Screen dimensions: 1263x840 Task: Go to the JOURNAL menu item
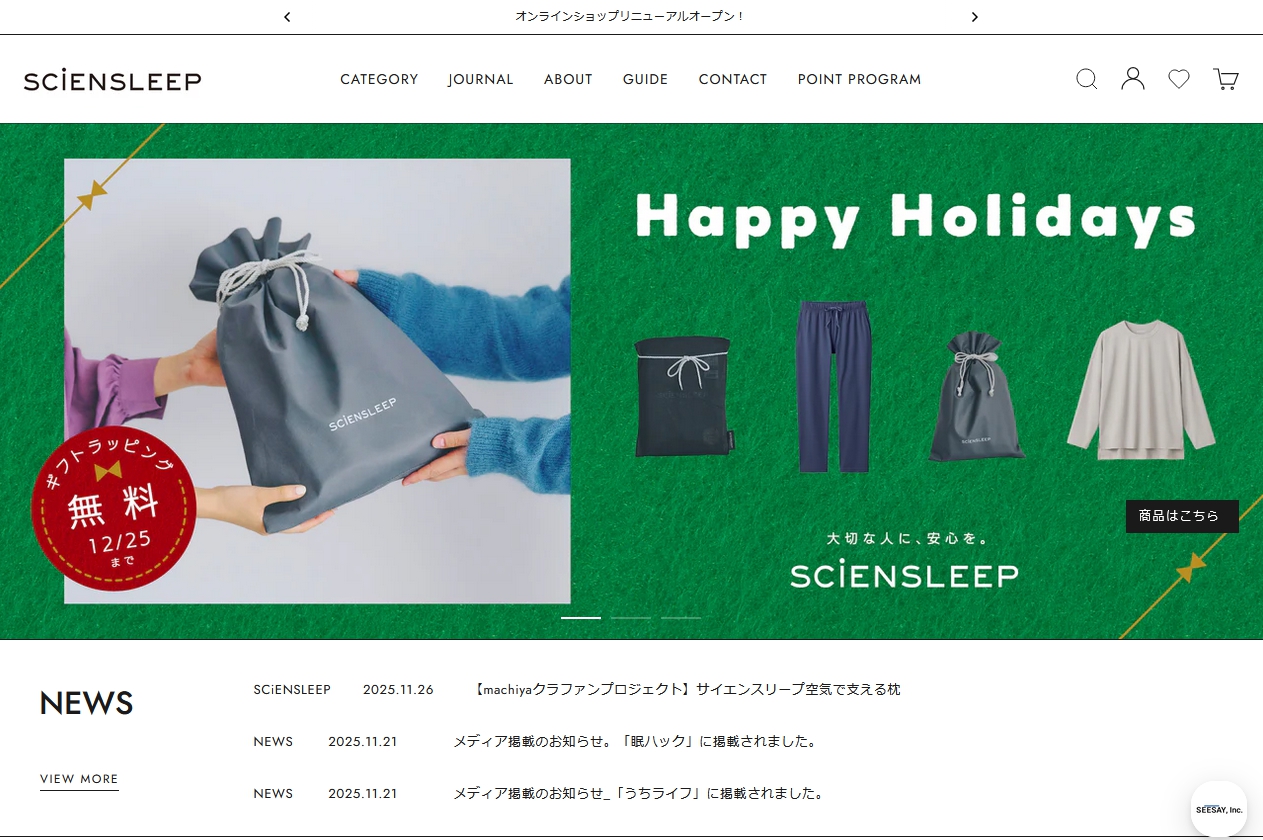tap(481, 79)
